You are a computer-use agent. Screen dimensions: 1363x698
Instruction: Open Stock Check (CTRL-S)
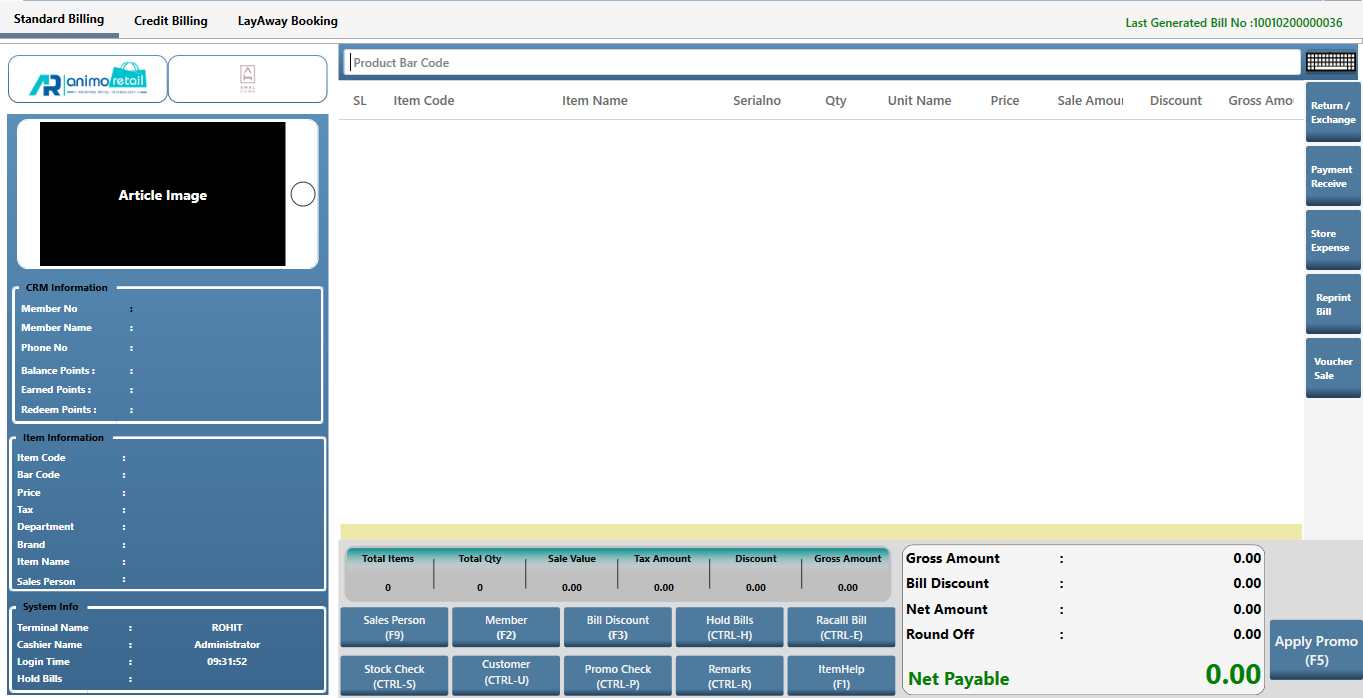(394, 676)
